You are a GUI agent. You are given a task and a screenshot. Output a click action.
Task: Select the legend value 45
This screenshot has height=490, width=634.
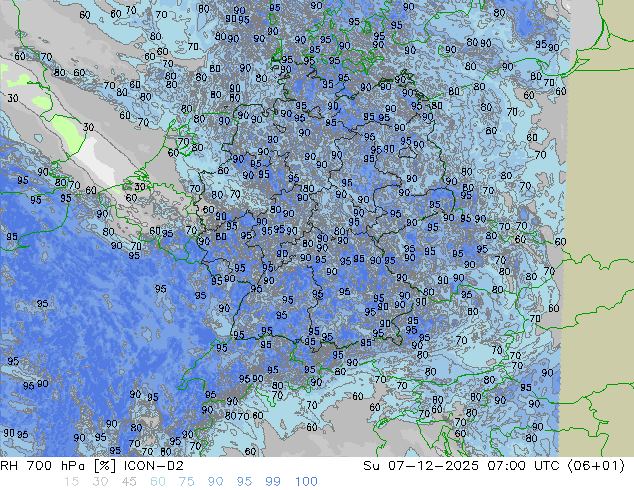click(x=129, y=482)
